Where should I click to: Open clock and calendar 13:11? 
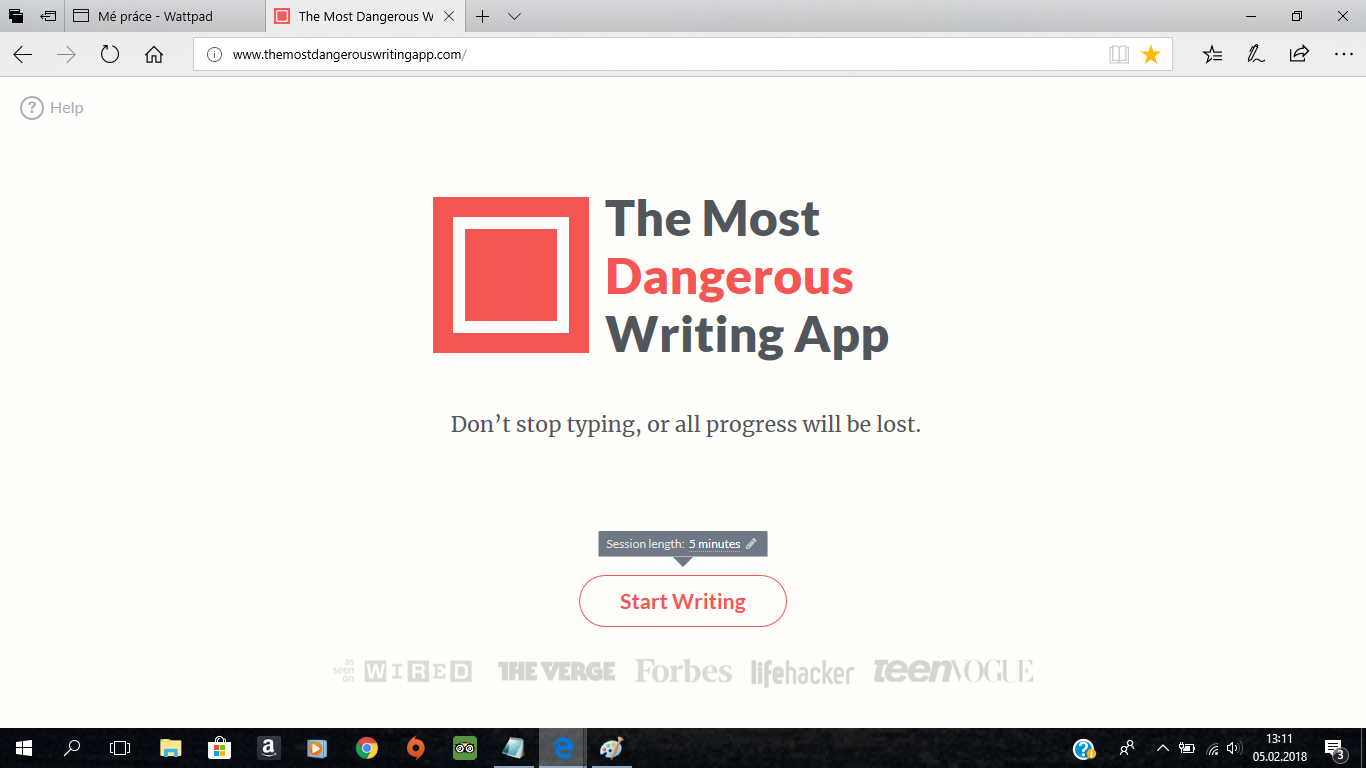[x=1279, y=748]
